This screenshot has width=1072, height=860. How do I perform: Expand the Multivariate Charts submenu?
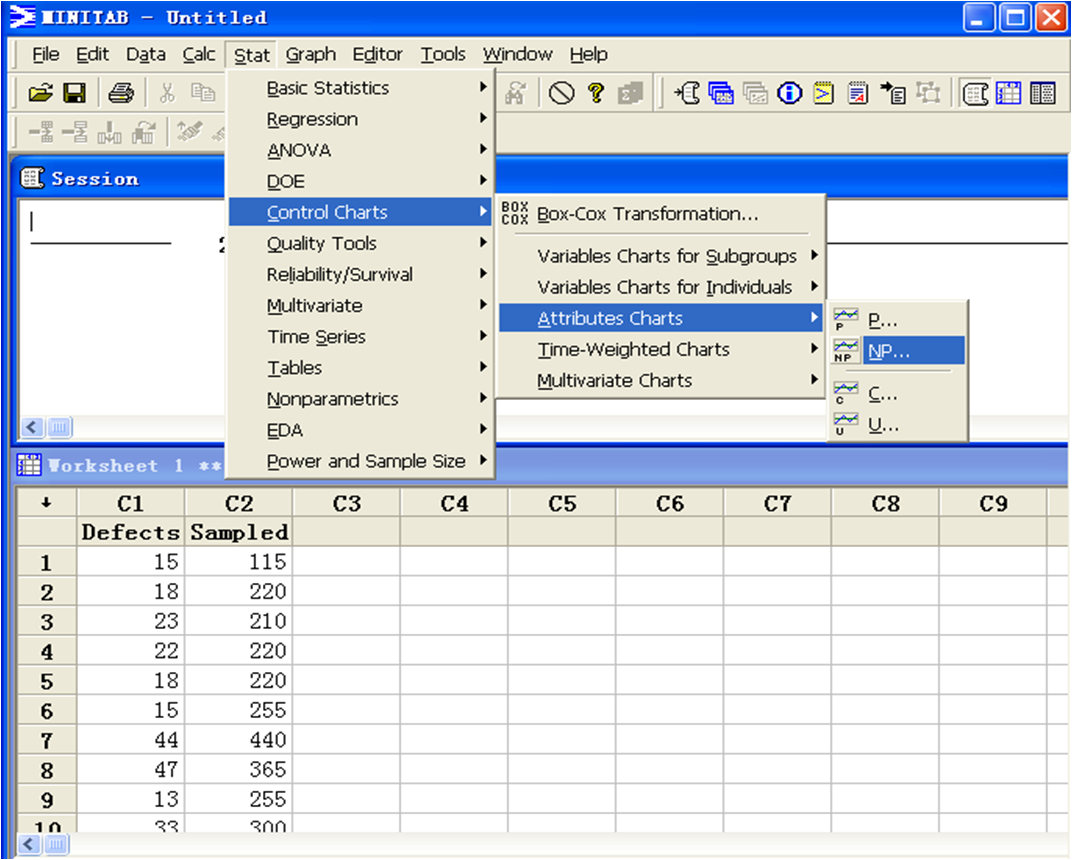pos(614,381)
